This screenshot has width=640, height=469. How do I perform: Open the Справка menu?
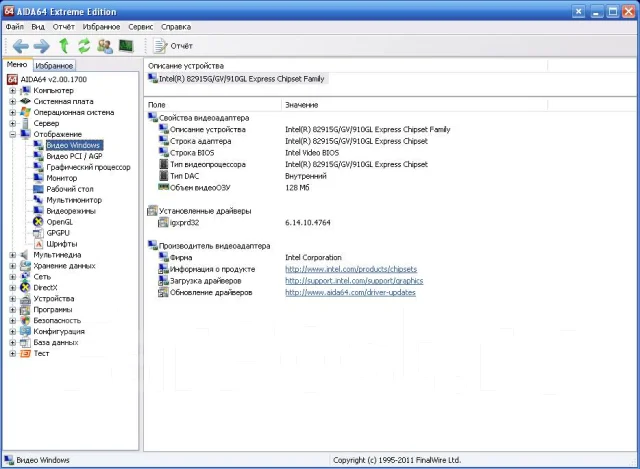[x=176, y=27]
